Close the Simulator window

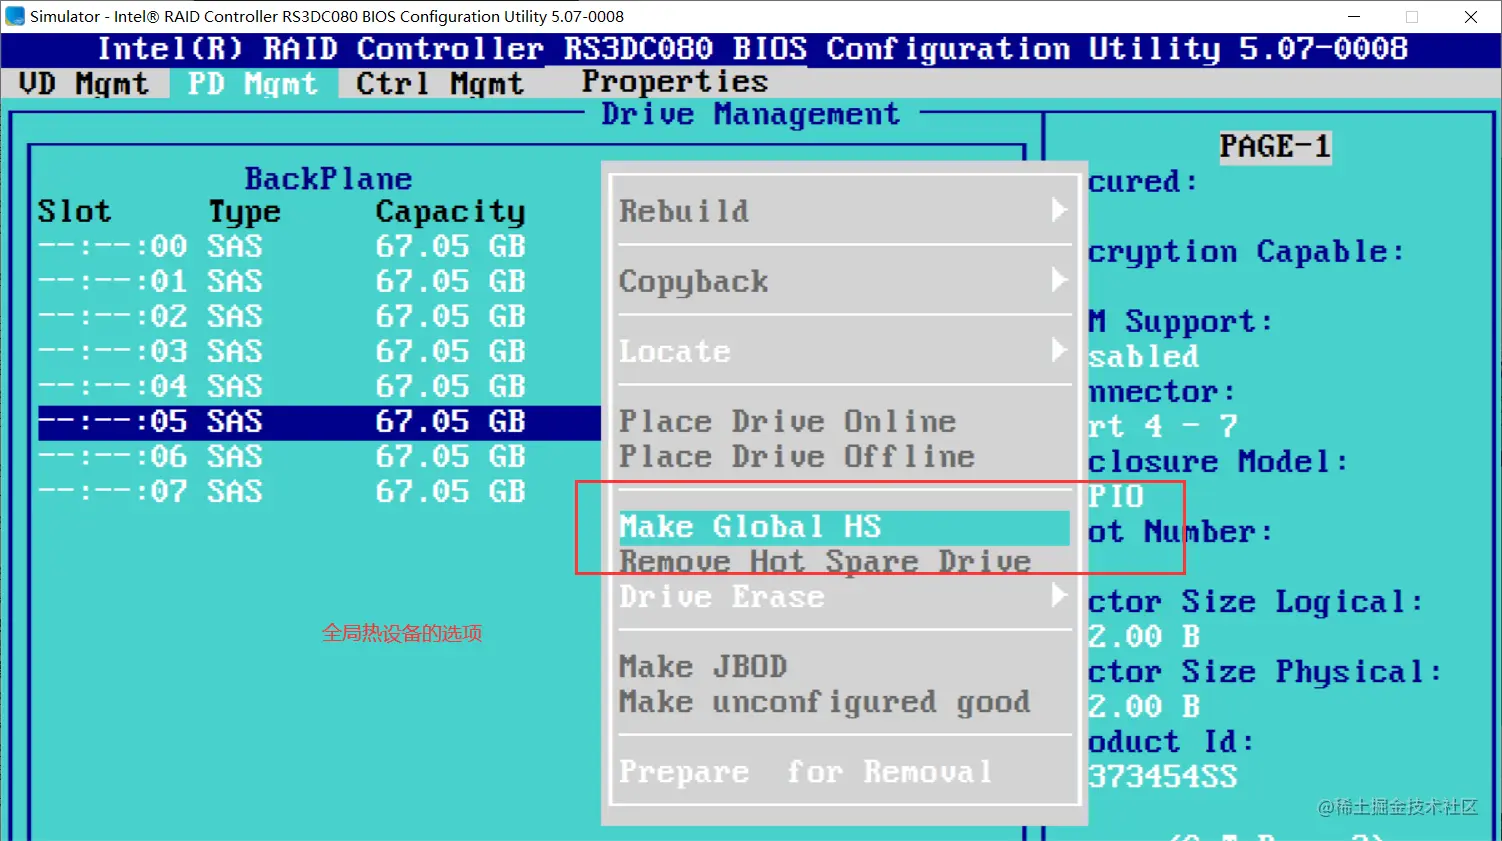1471,17
